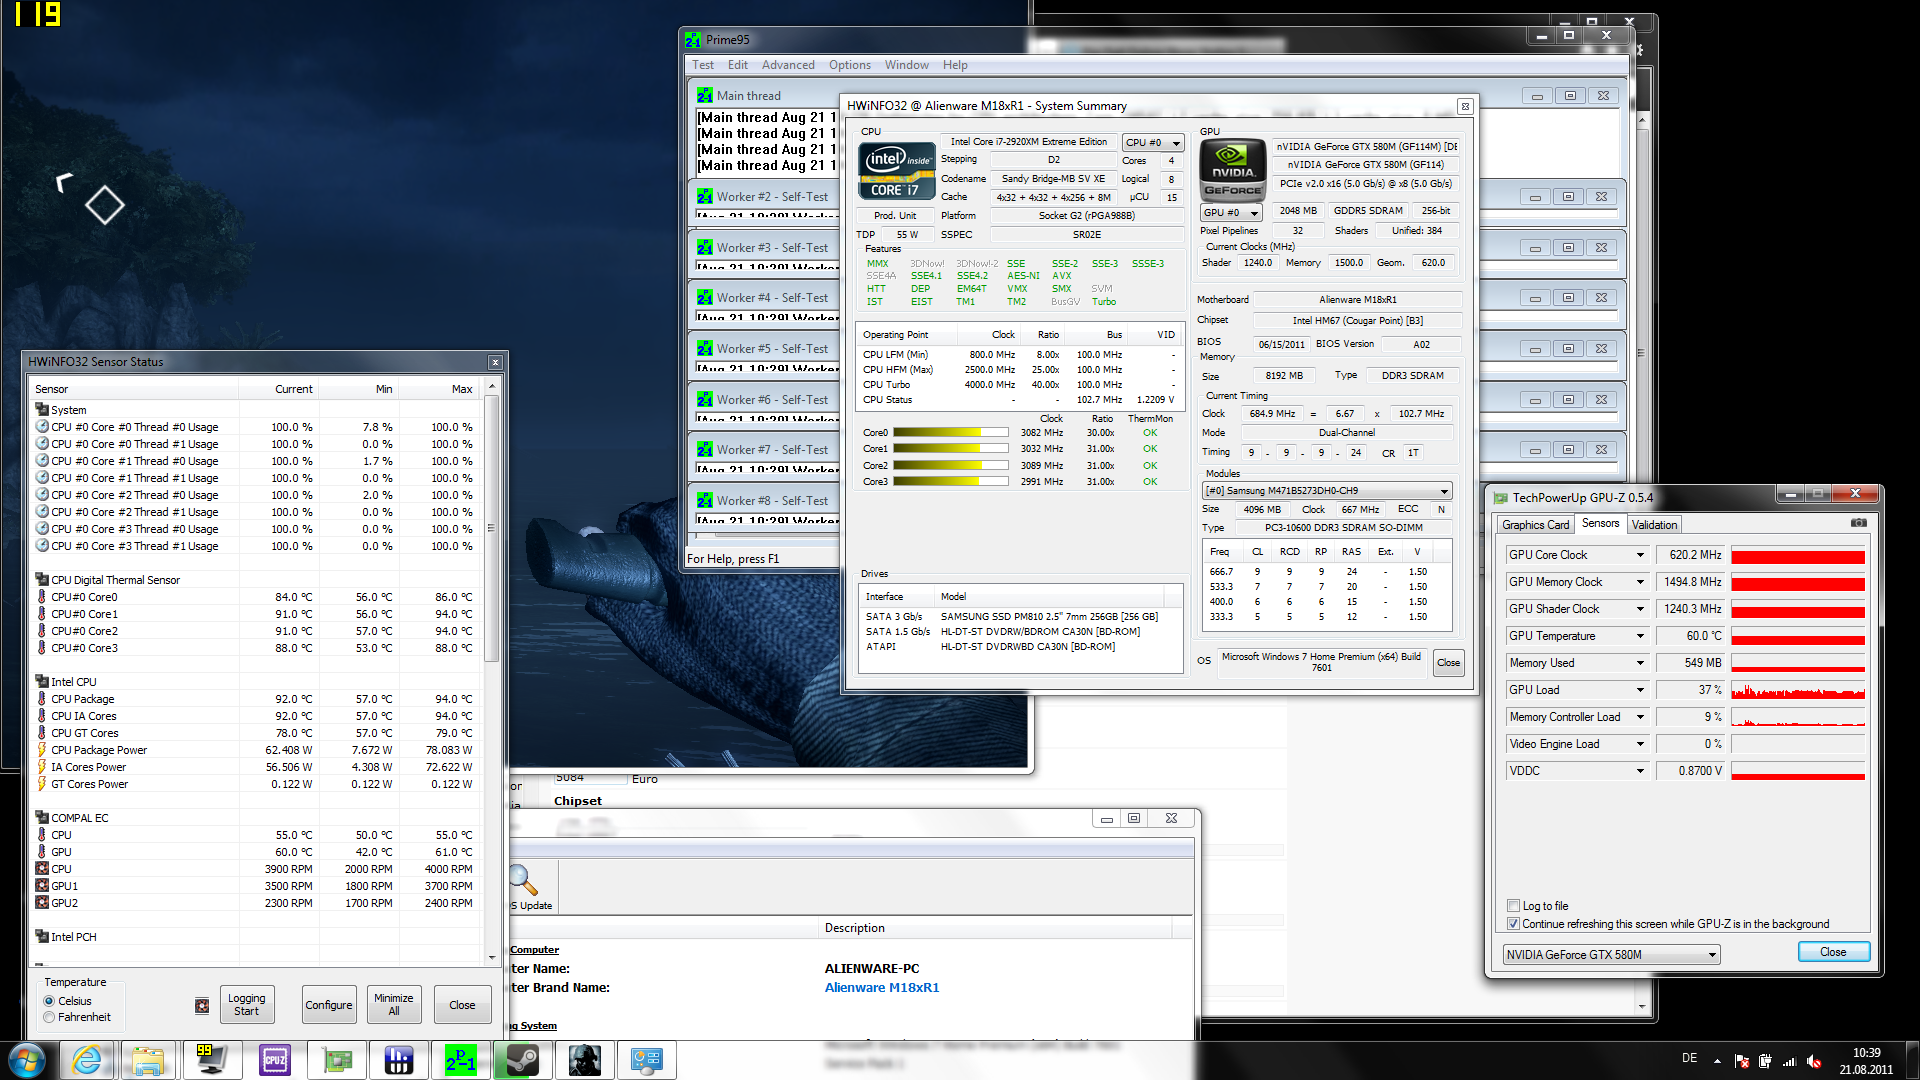The image size is (1920, 1080).
Task: Click the Sensor column header
Action: coord(135,389)
